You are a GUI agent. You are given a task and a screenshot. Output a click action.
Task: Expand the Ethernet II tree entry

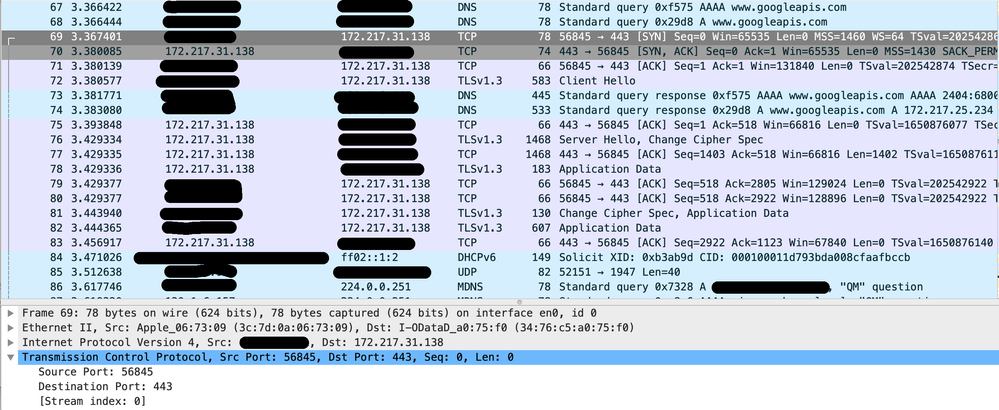pos(10,328)
